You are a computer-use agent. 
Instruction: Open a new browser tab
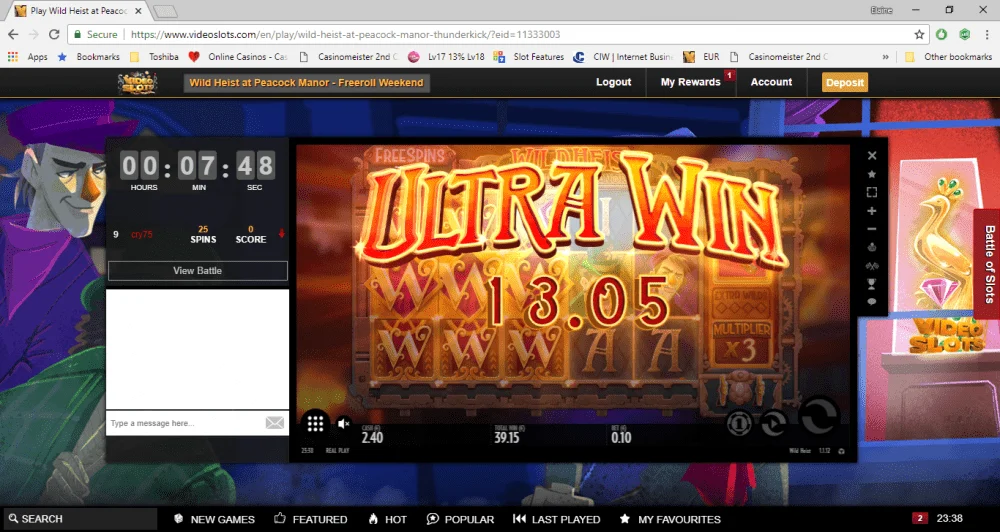(165, 11)
